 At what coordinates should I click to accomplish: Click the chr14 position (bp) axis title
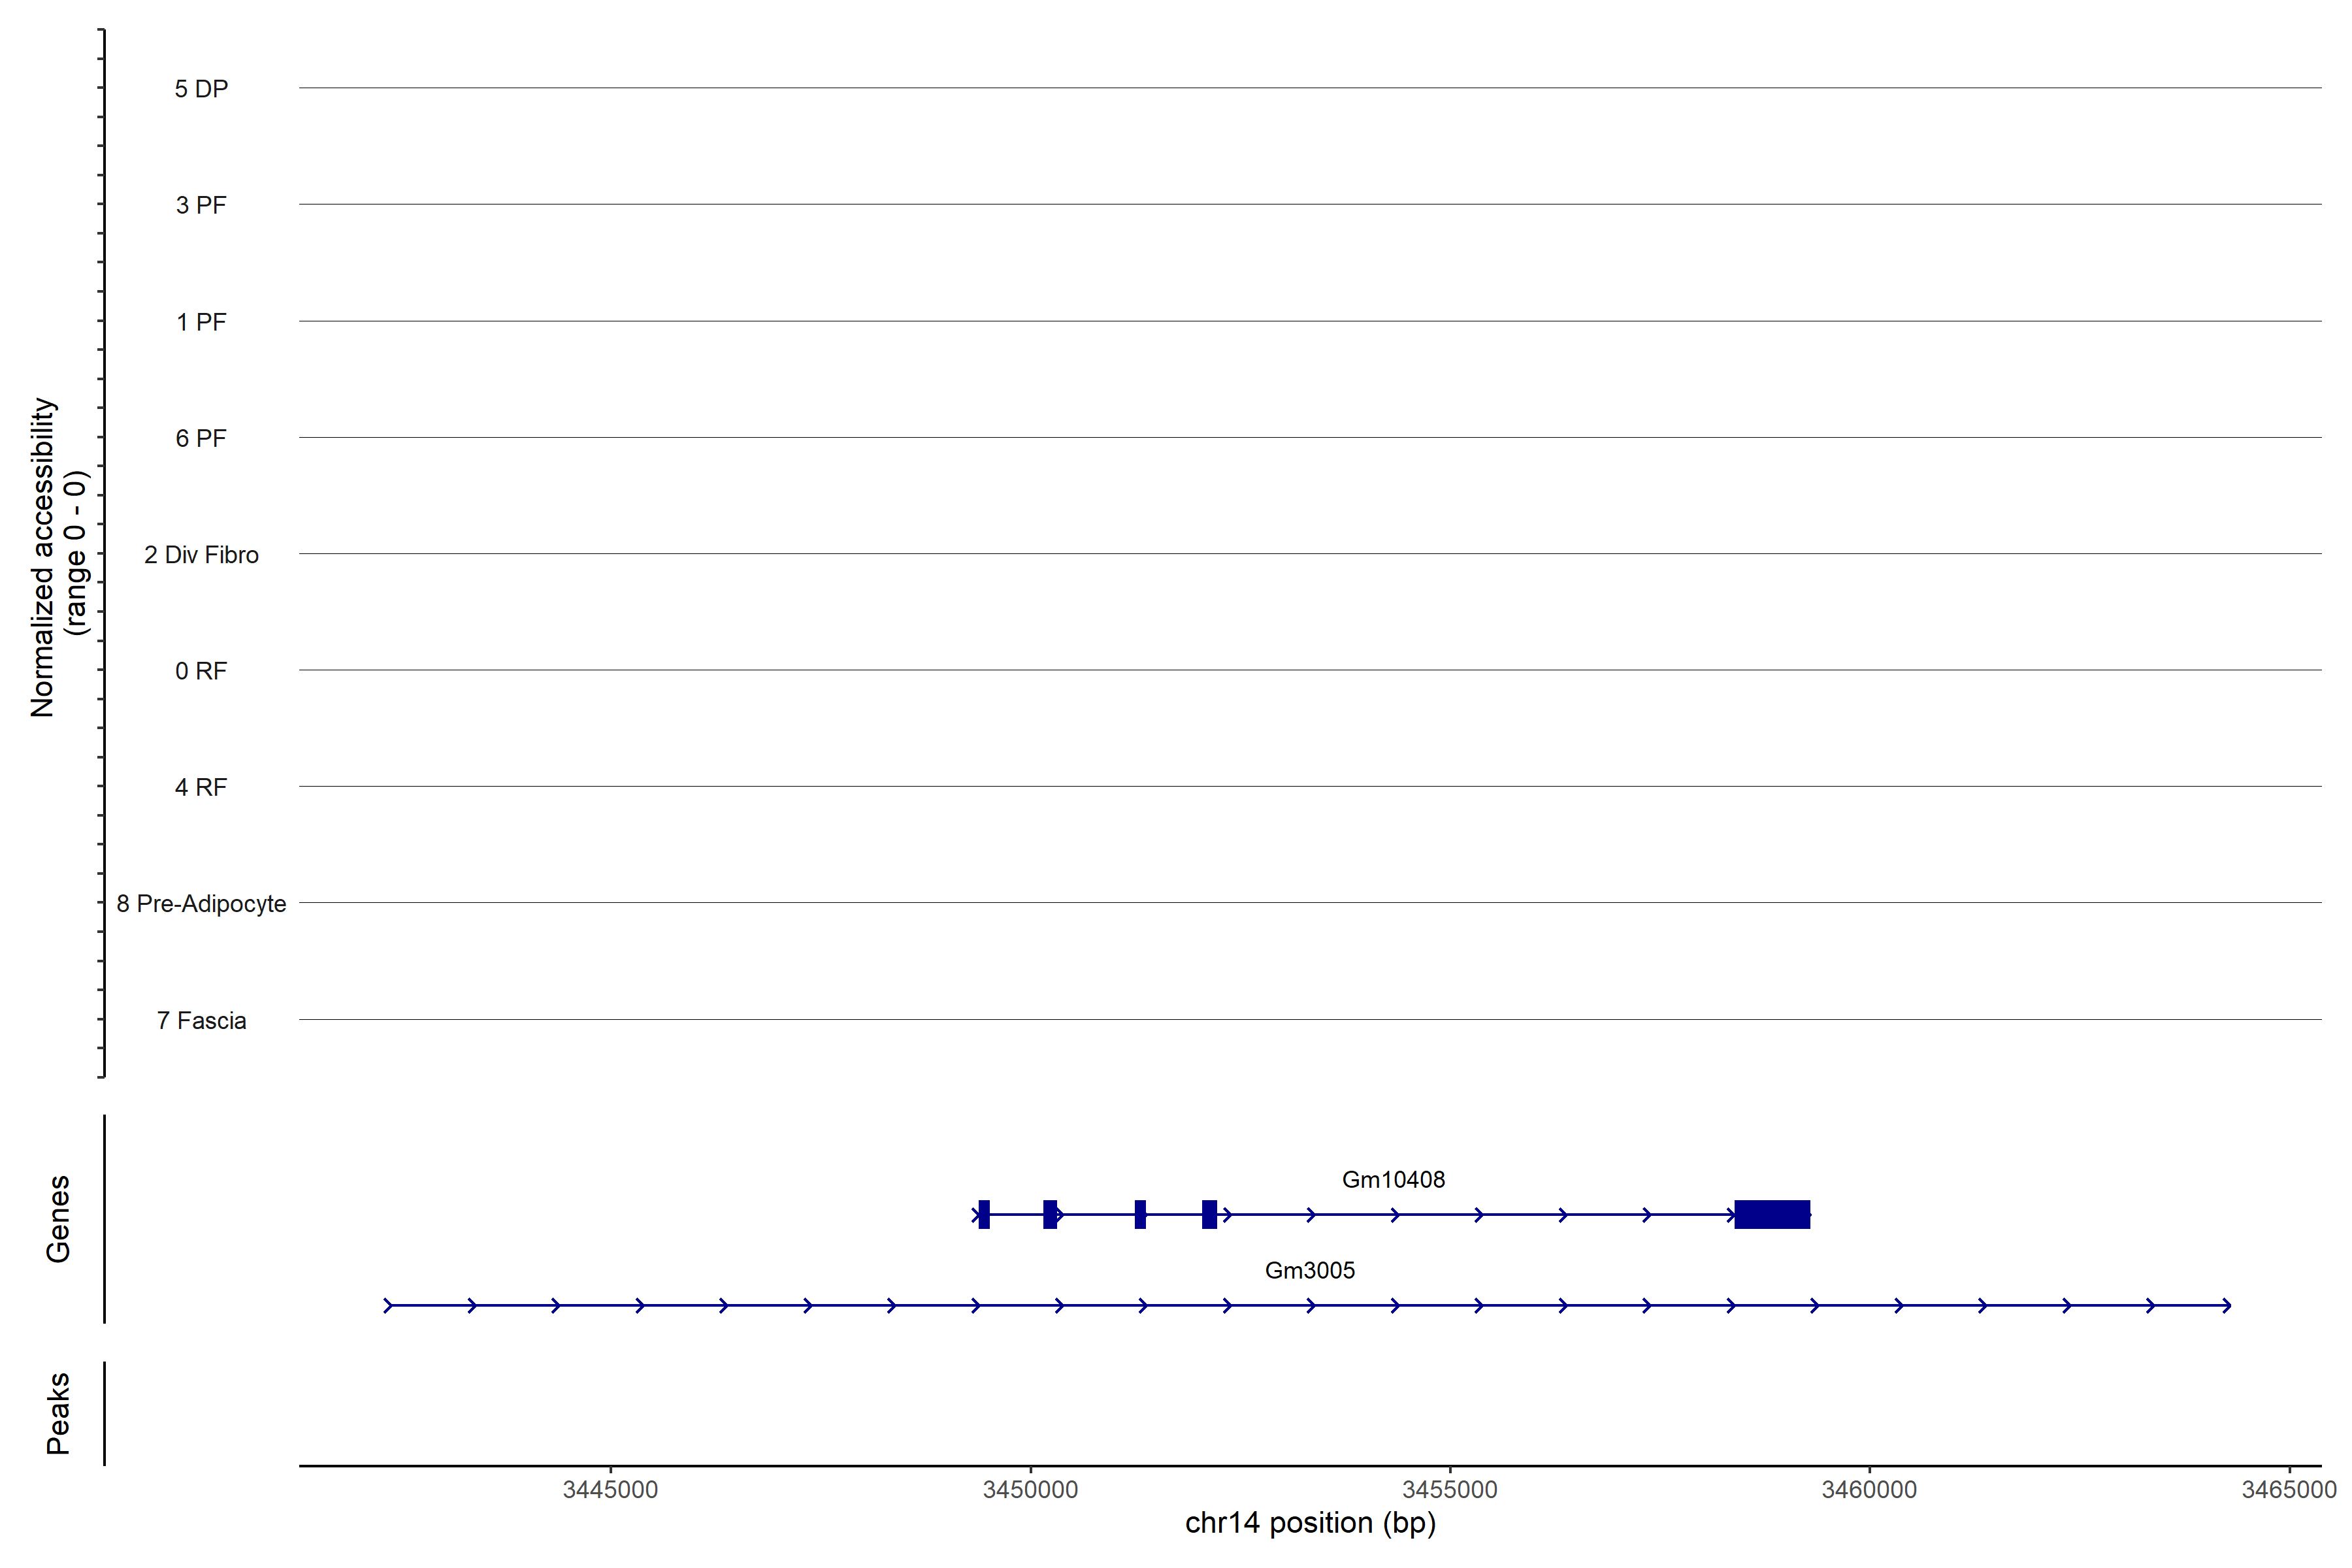pyautogui.click(x=1309, y=1523)
